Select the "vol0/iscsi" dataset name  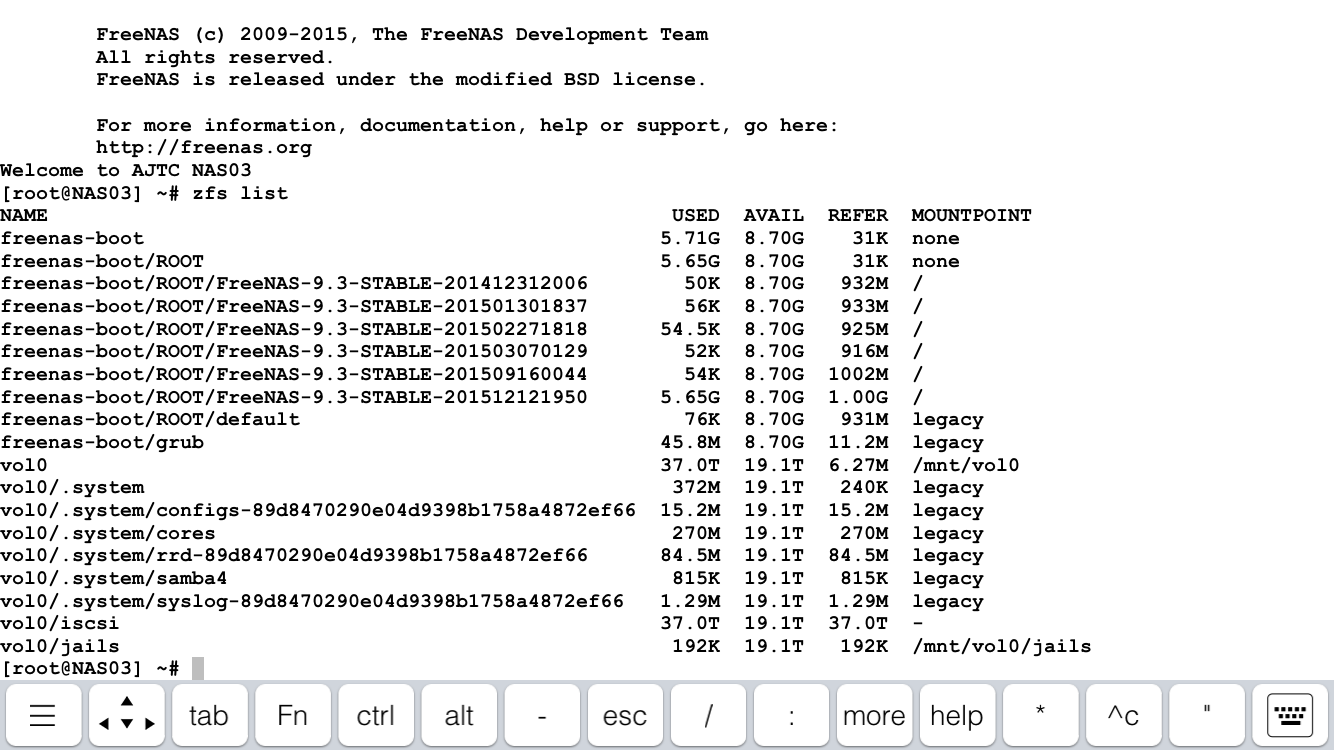tap(60, 624)
